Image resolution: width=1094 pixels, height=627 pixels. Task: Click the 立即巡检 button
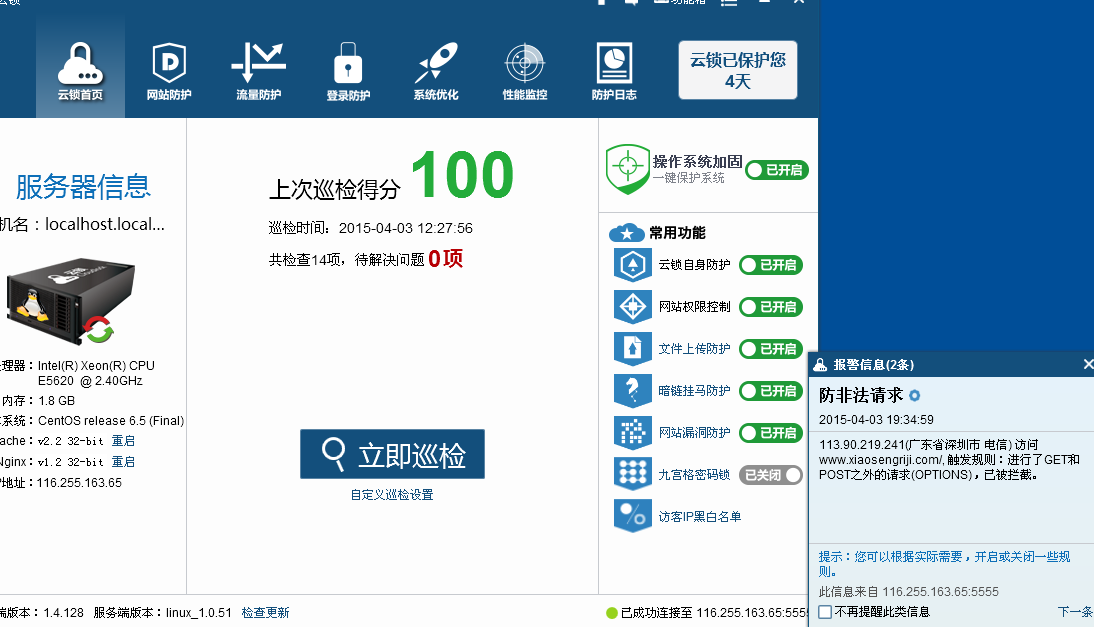[392, 455]
